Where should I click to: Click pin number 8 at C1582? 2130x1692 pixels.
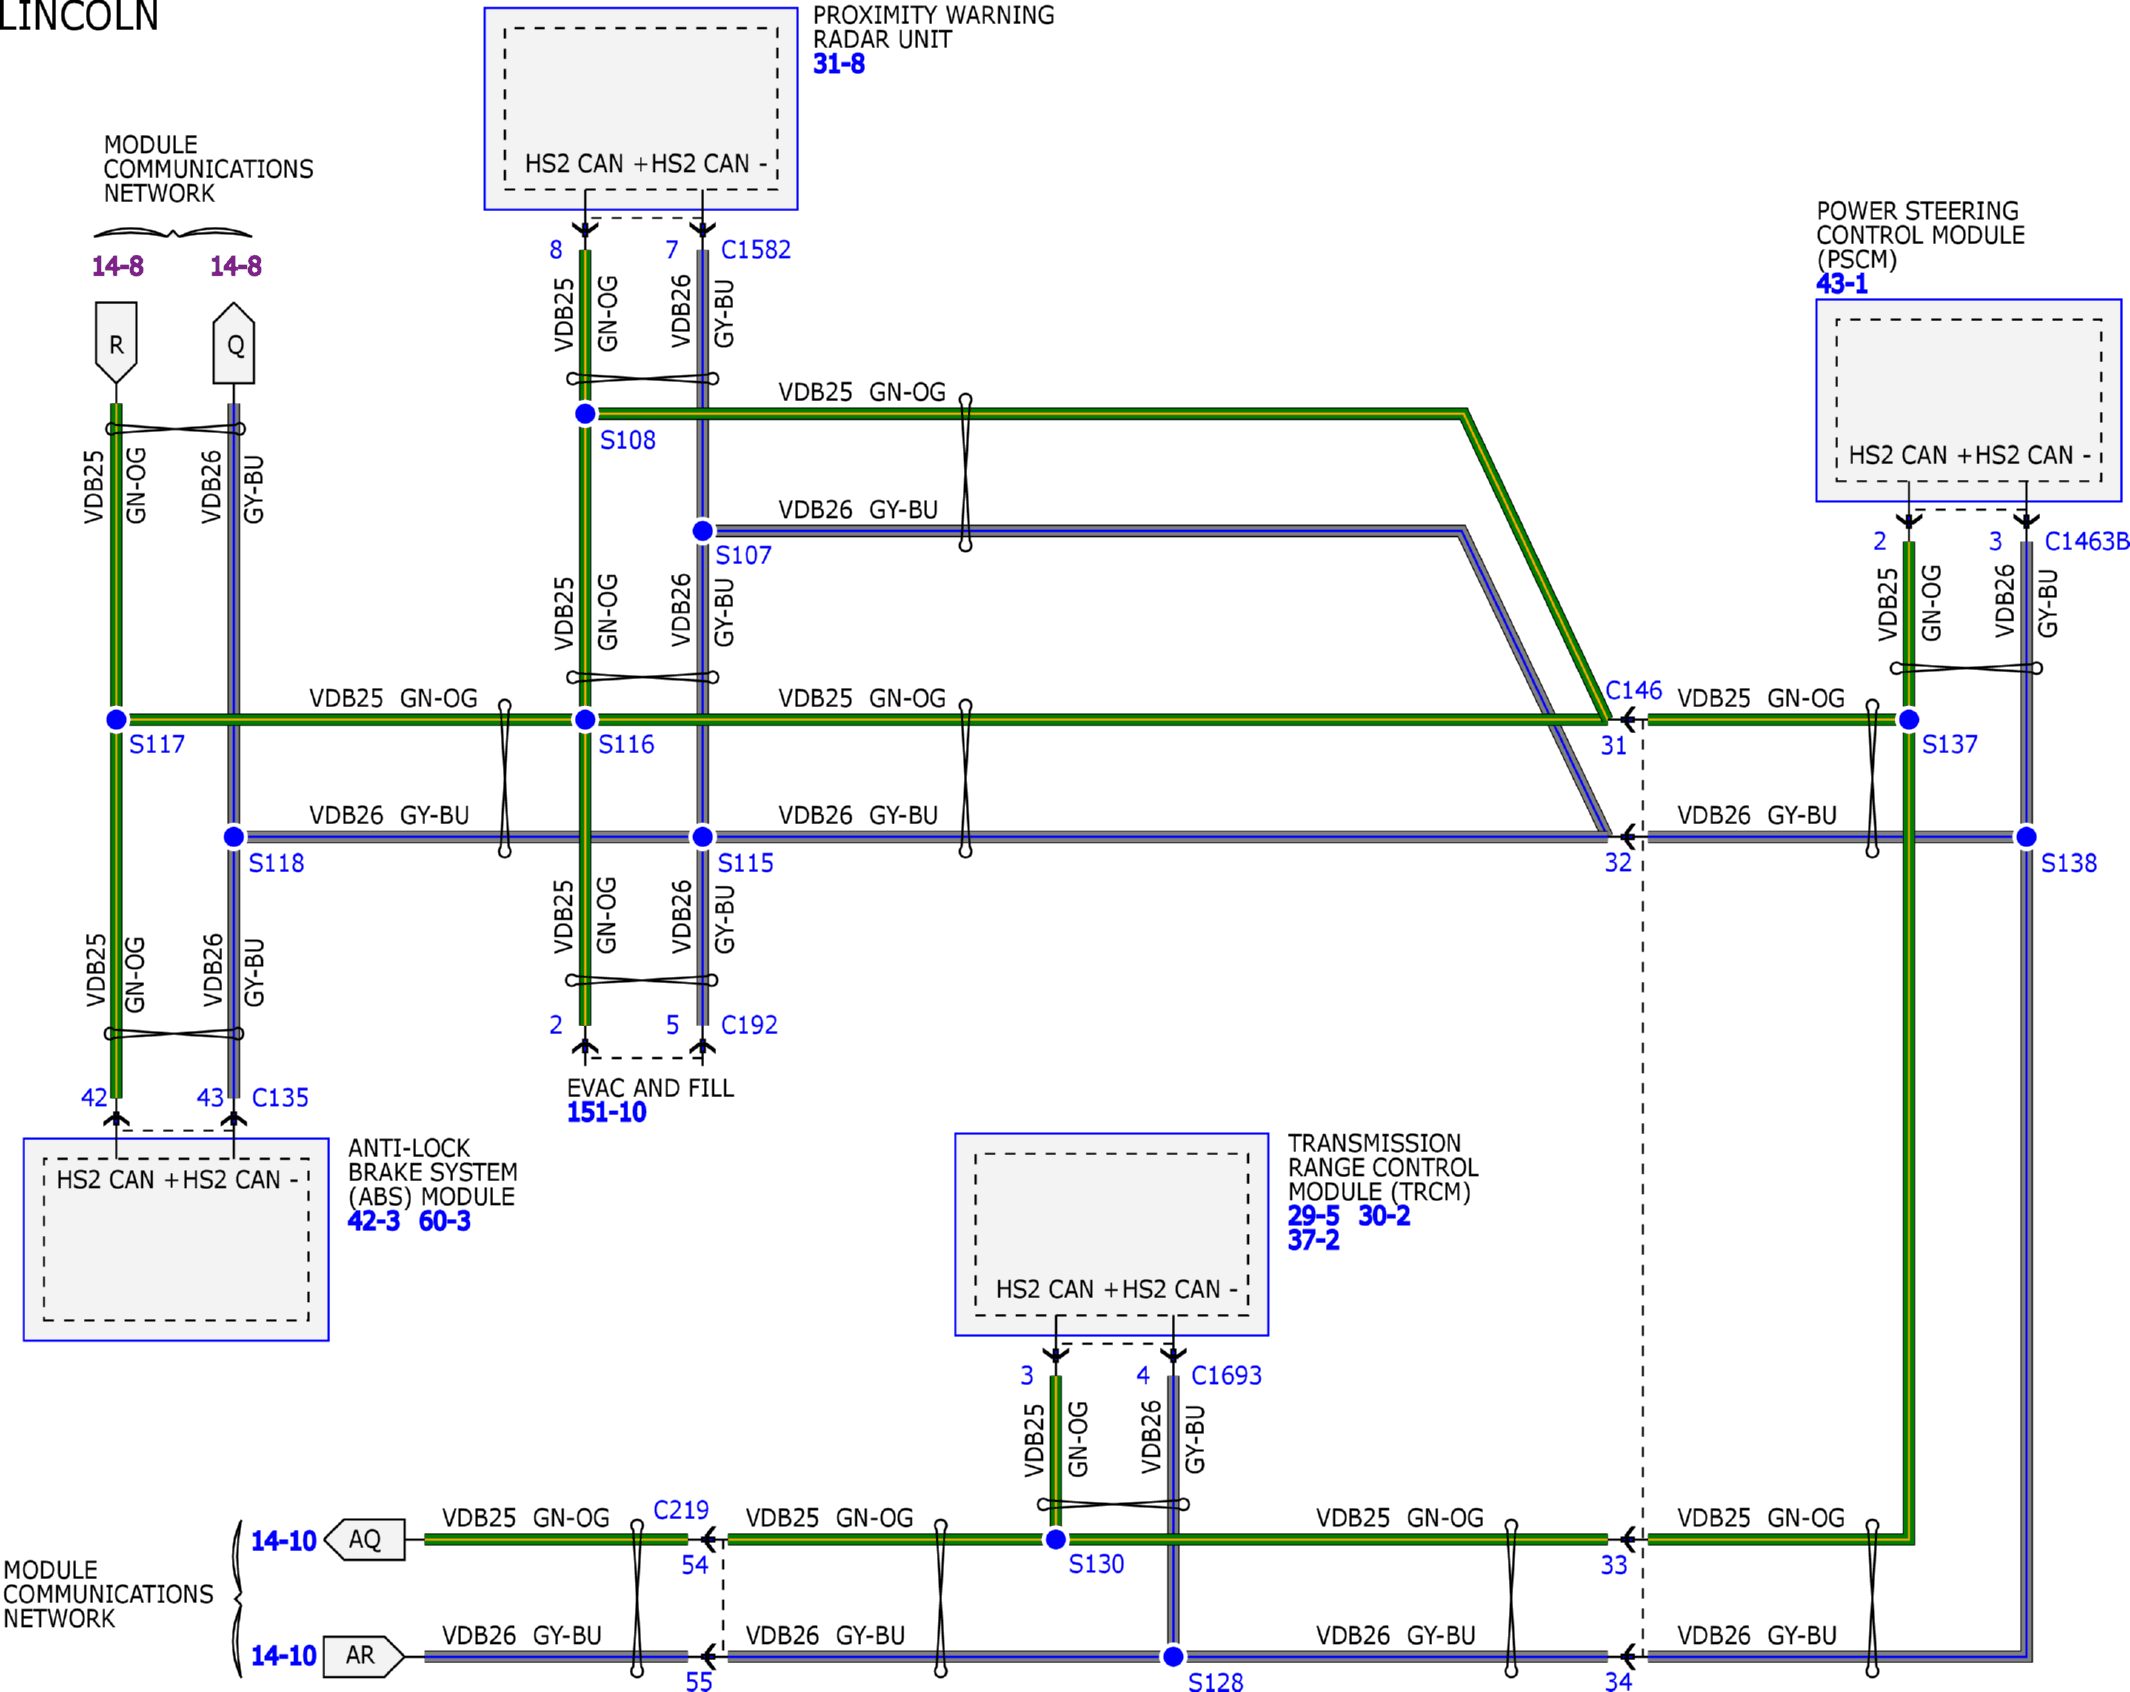click(x=556, y=250)
